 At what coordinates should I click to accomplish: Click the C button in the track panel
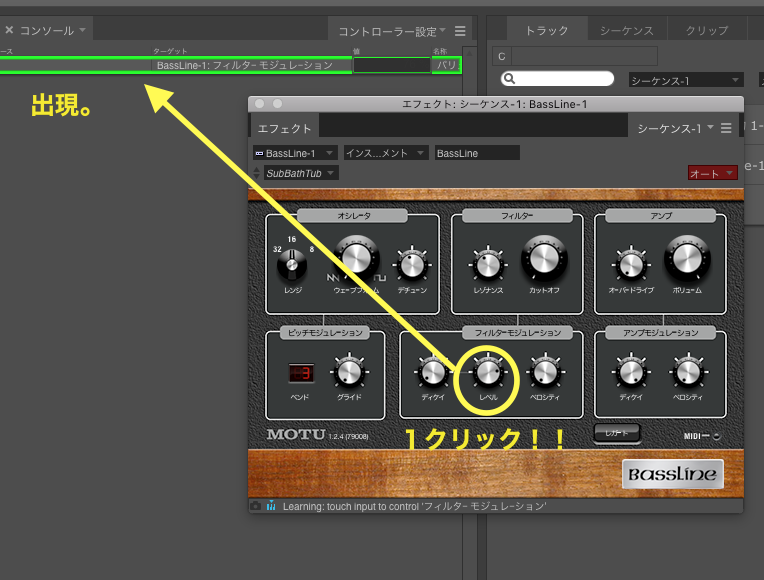(501, 57)
